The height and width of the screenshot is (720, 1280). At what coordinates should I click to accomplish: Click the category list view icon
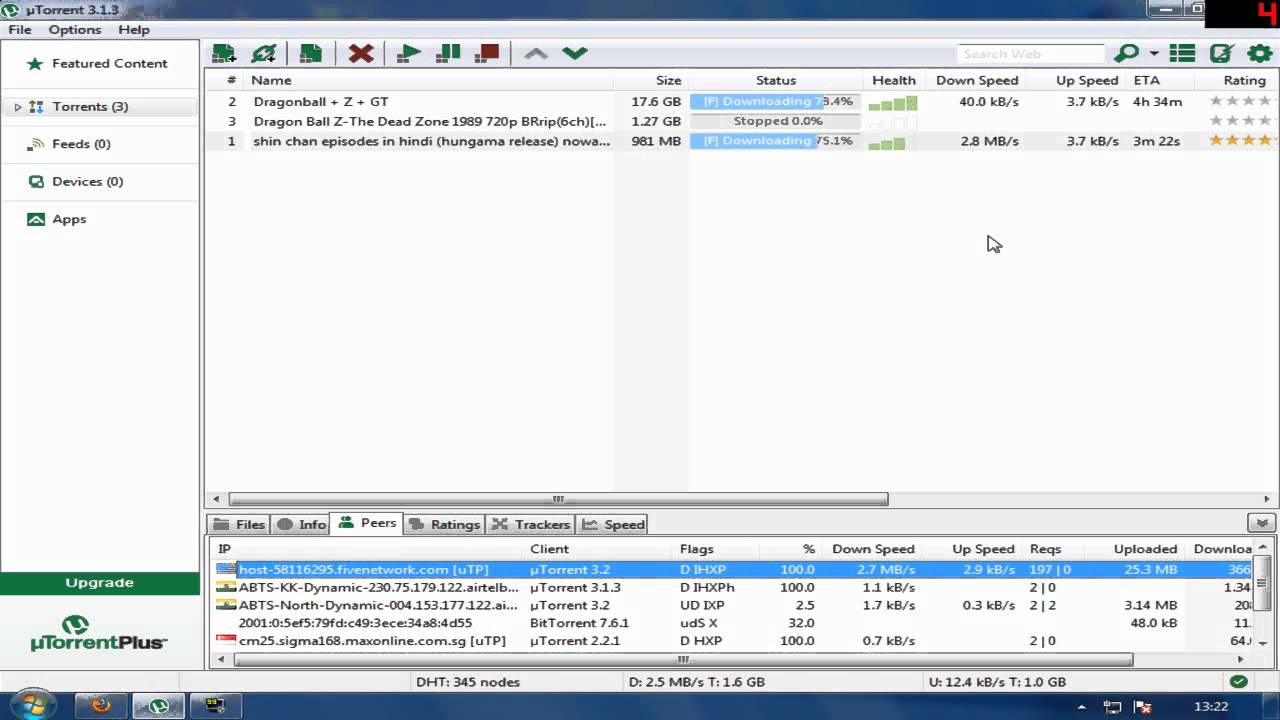coord(1182,53)
